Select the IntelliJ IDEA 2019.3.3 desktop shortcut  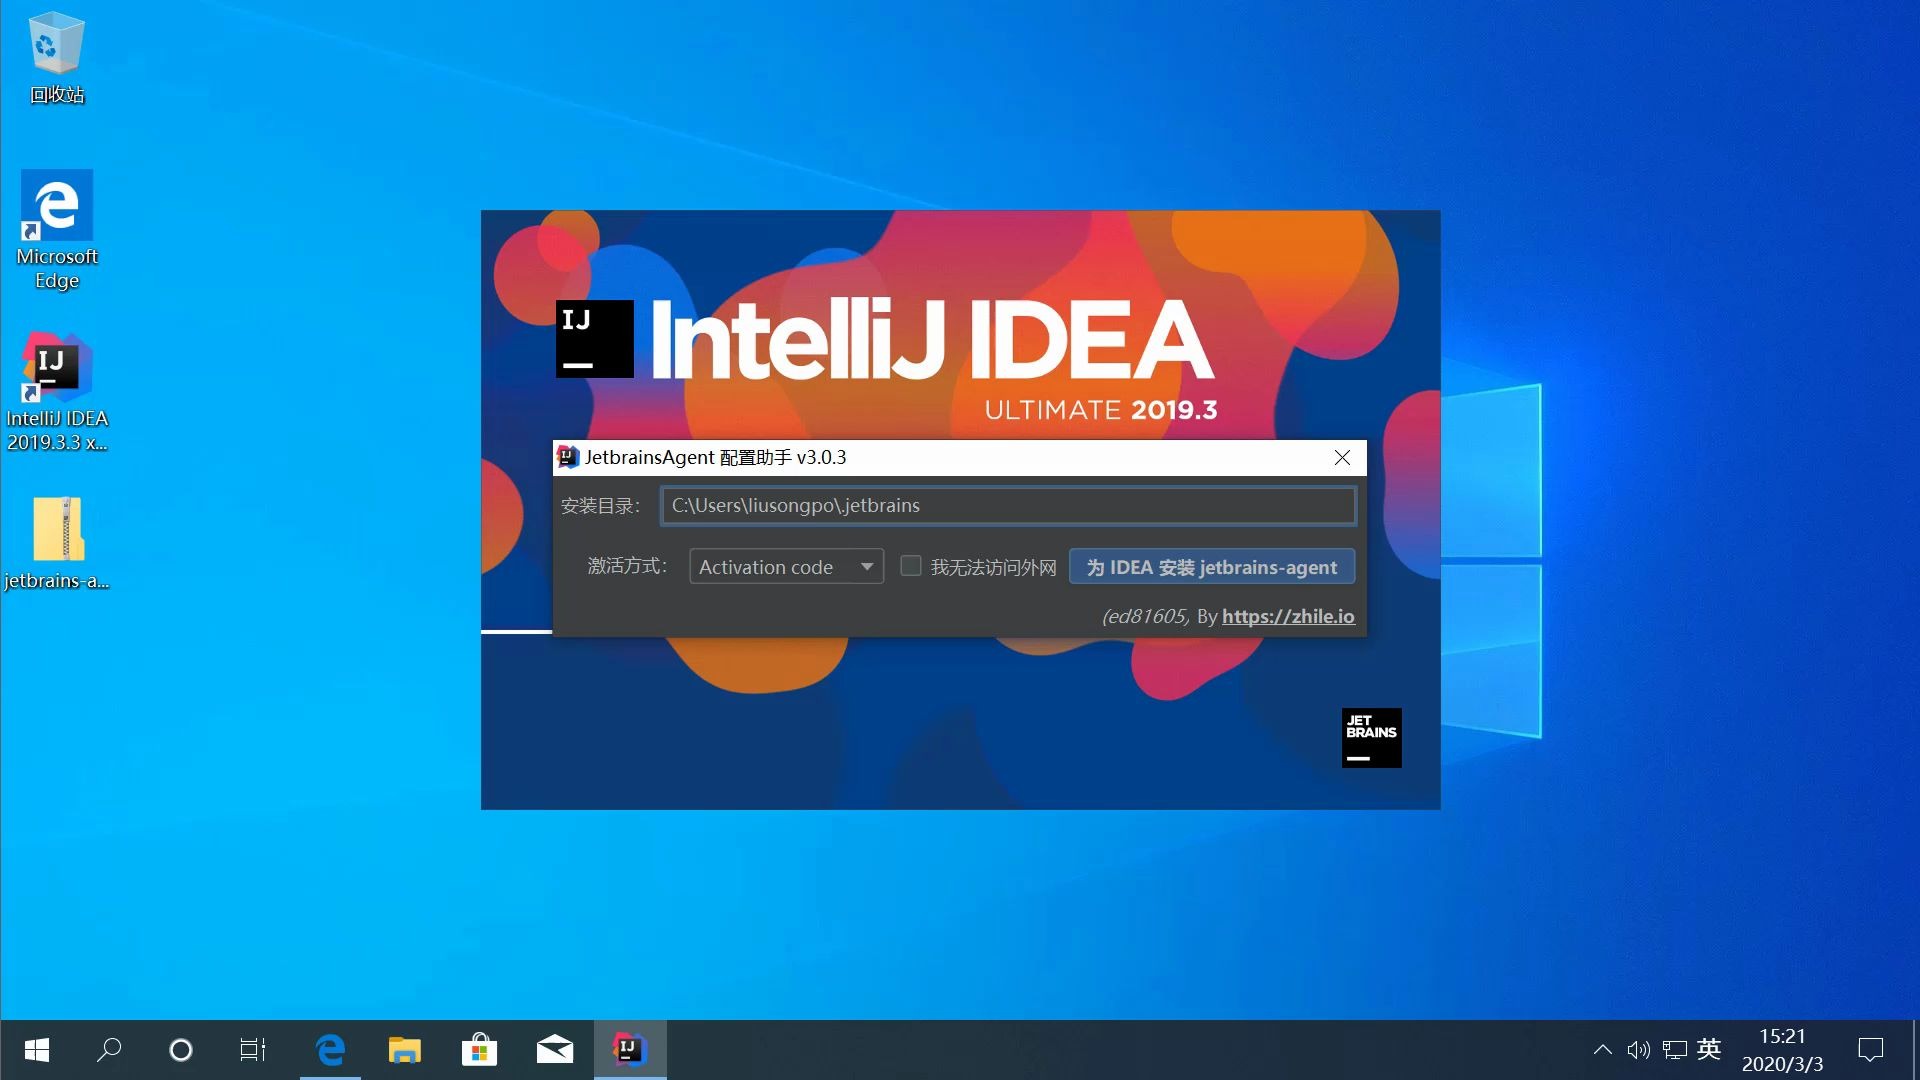[57, 392]
